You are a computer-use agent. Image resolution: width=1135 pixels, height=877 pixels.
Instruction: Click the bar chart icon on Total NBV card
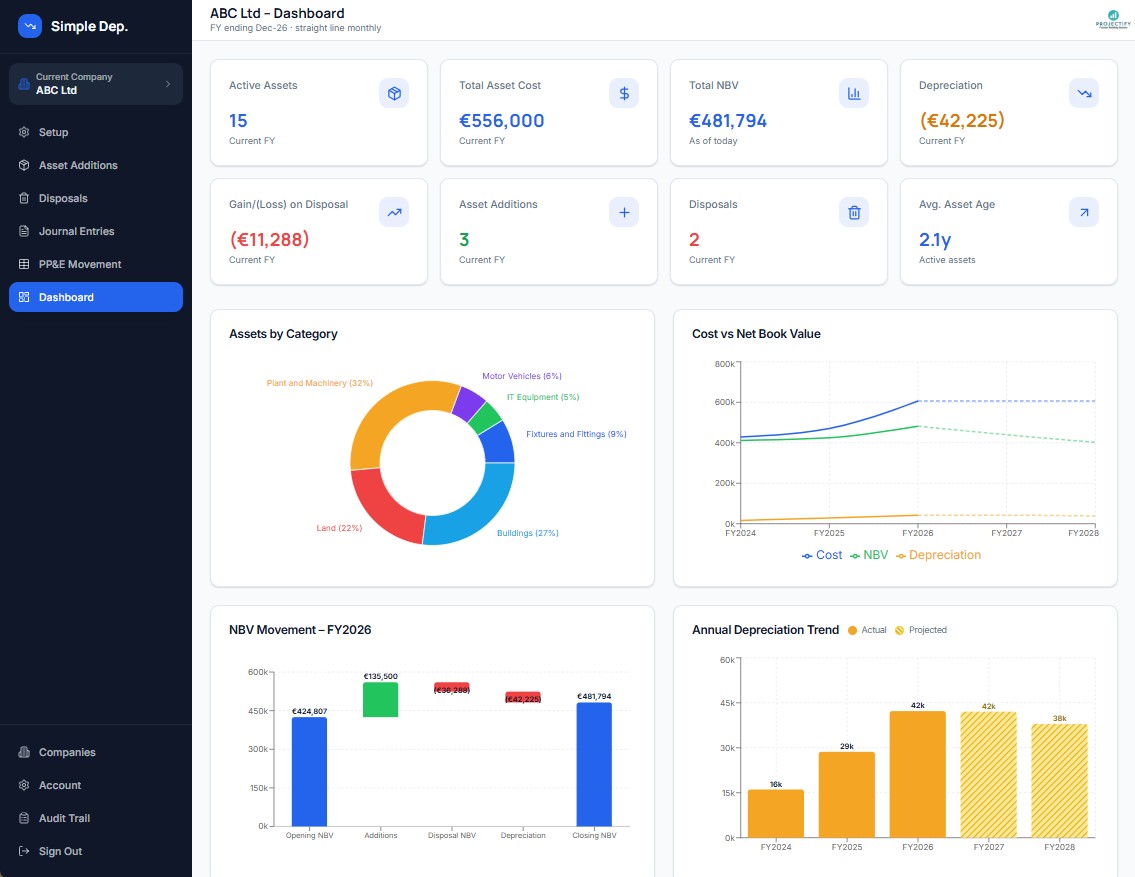pos(854,93)
